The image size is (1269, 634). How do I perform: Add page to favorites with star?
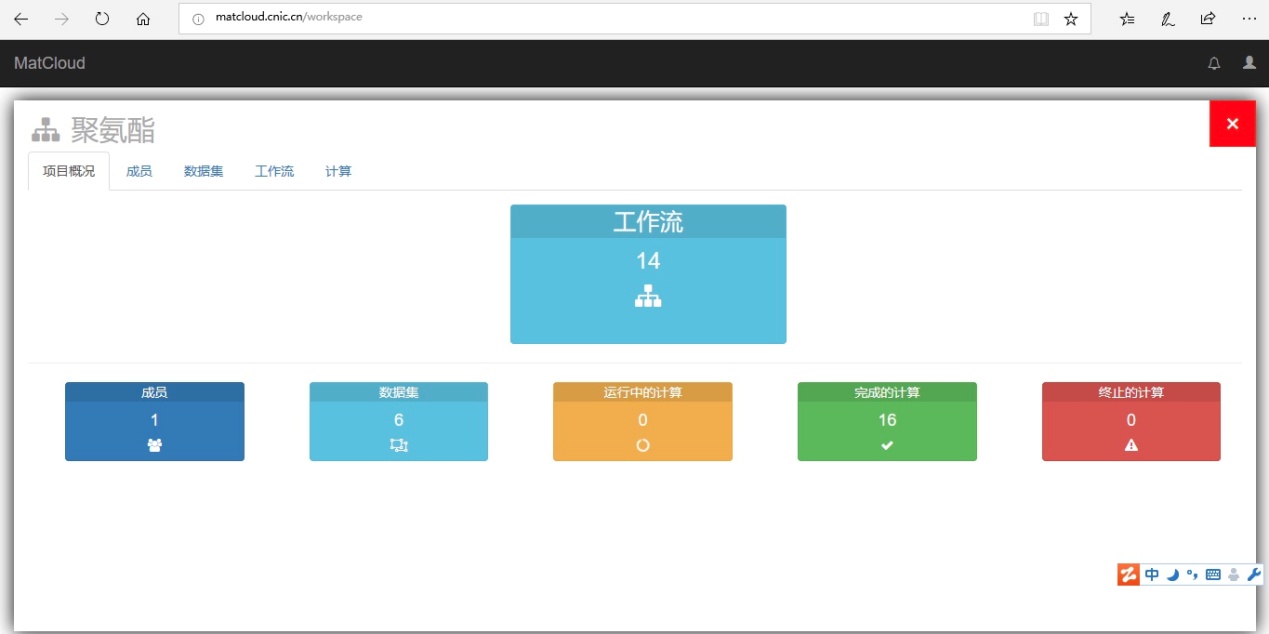click(x=1071, y=19)
